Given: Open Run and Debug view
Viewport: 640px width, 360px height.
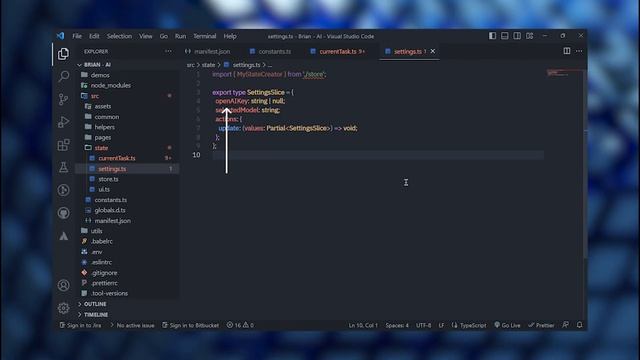Looking at the screenshot, I should tap(63, 122).
